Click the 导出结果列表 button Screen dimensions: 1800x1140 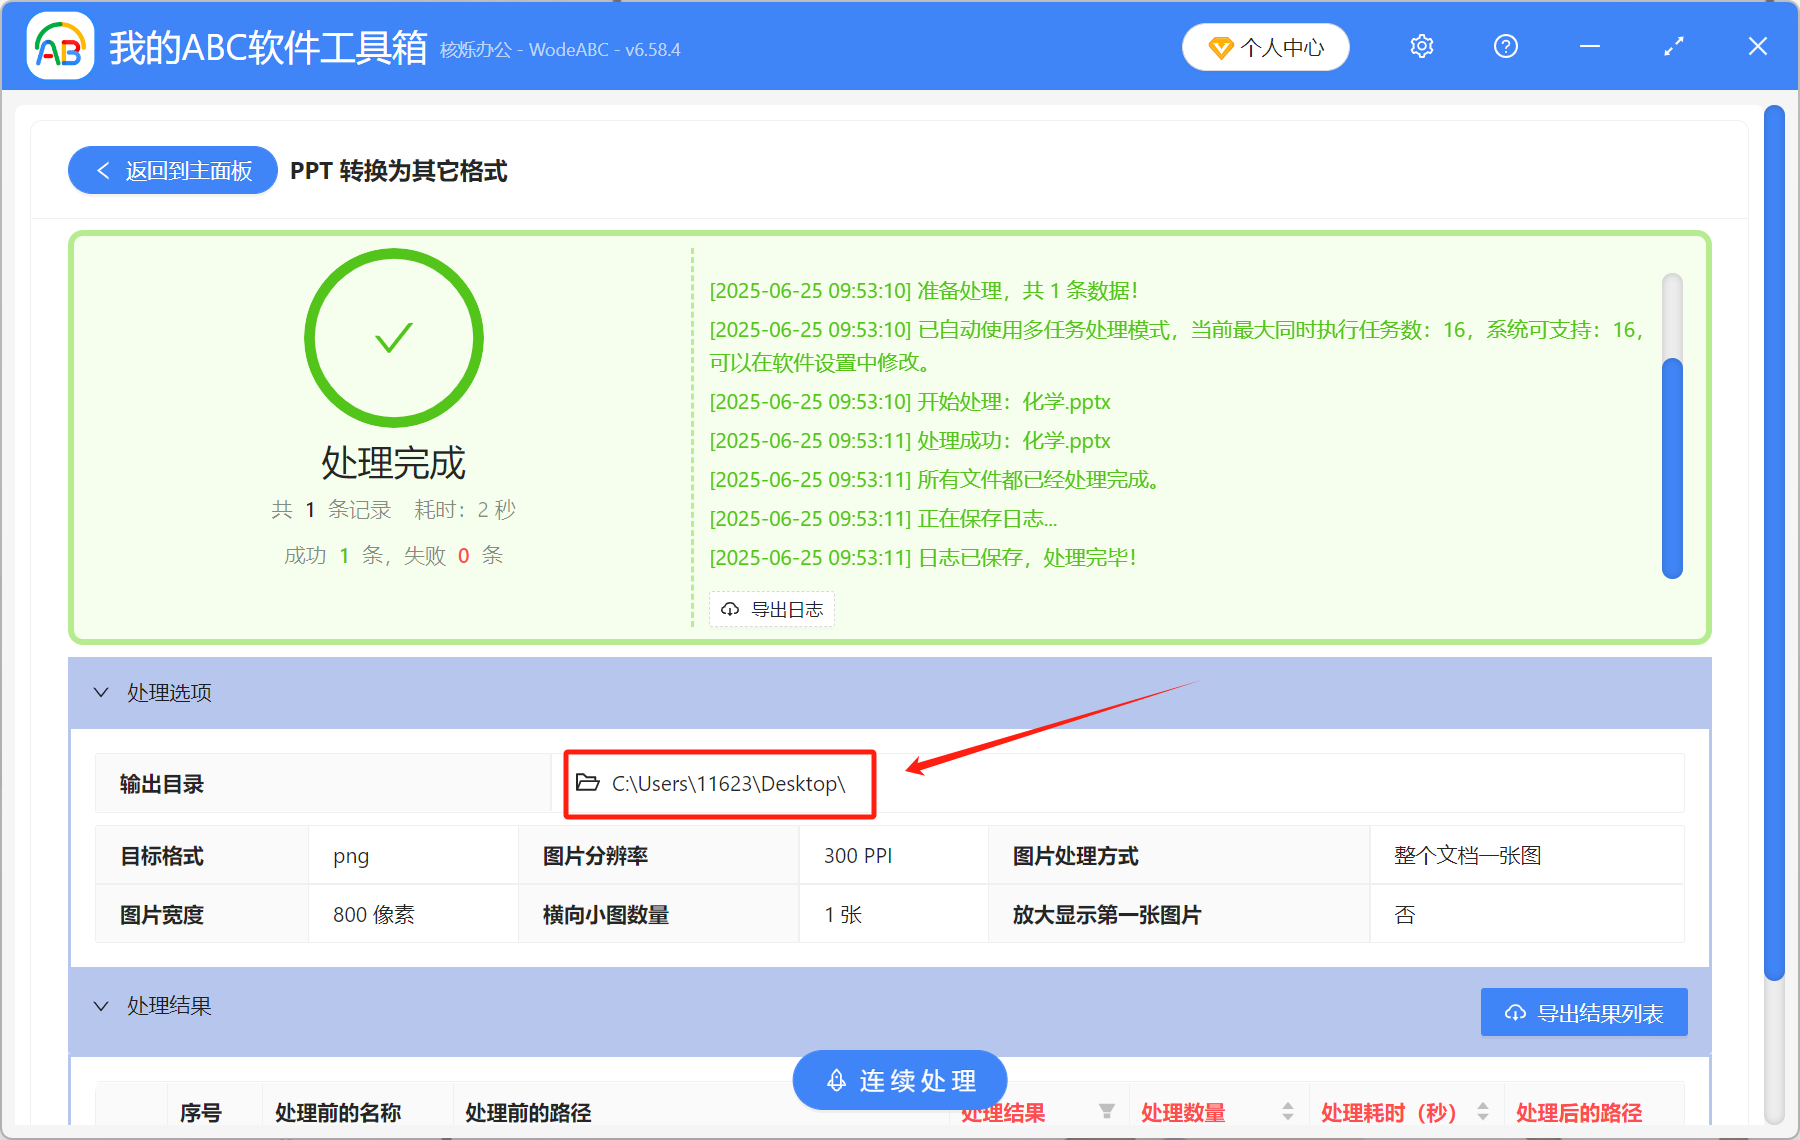click(x=1583, y=1011)
